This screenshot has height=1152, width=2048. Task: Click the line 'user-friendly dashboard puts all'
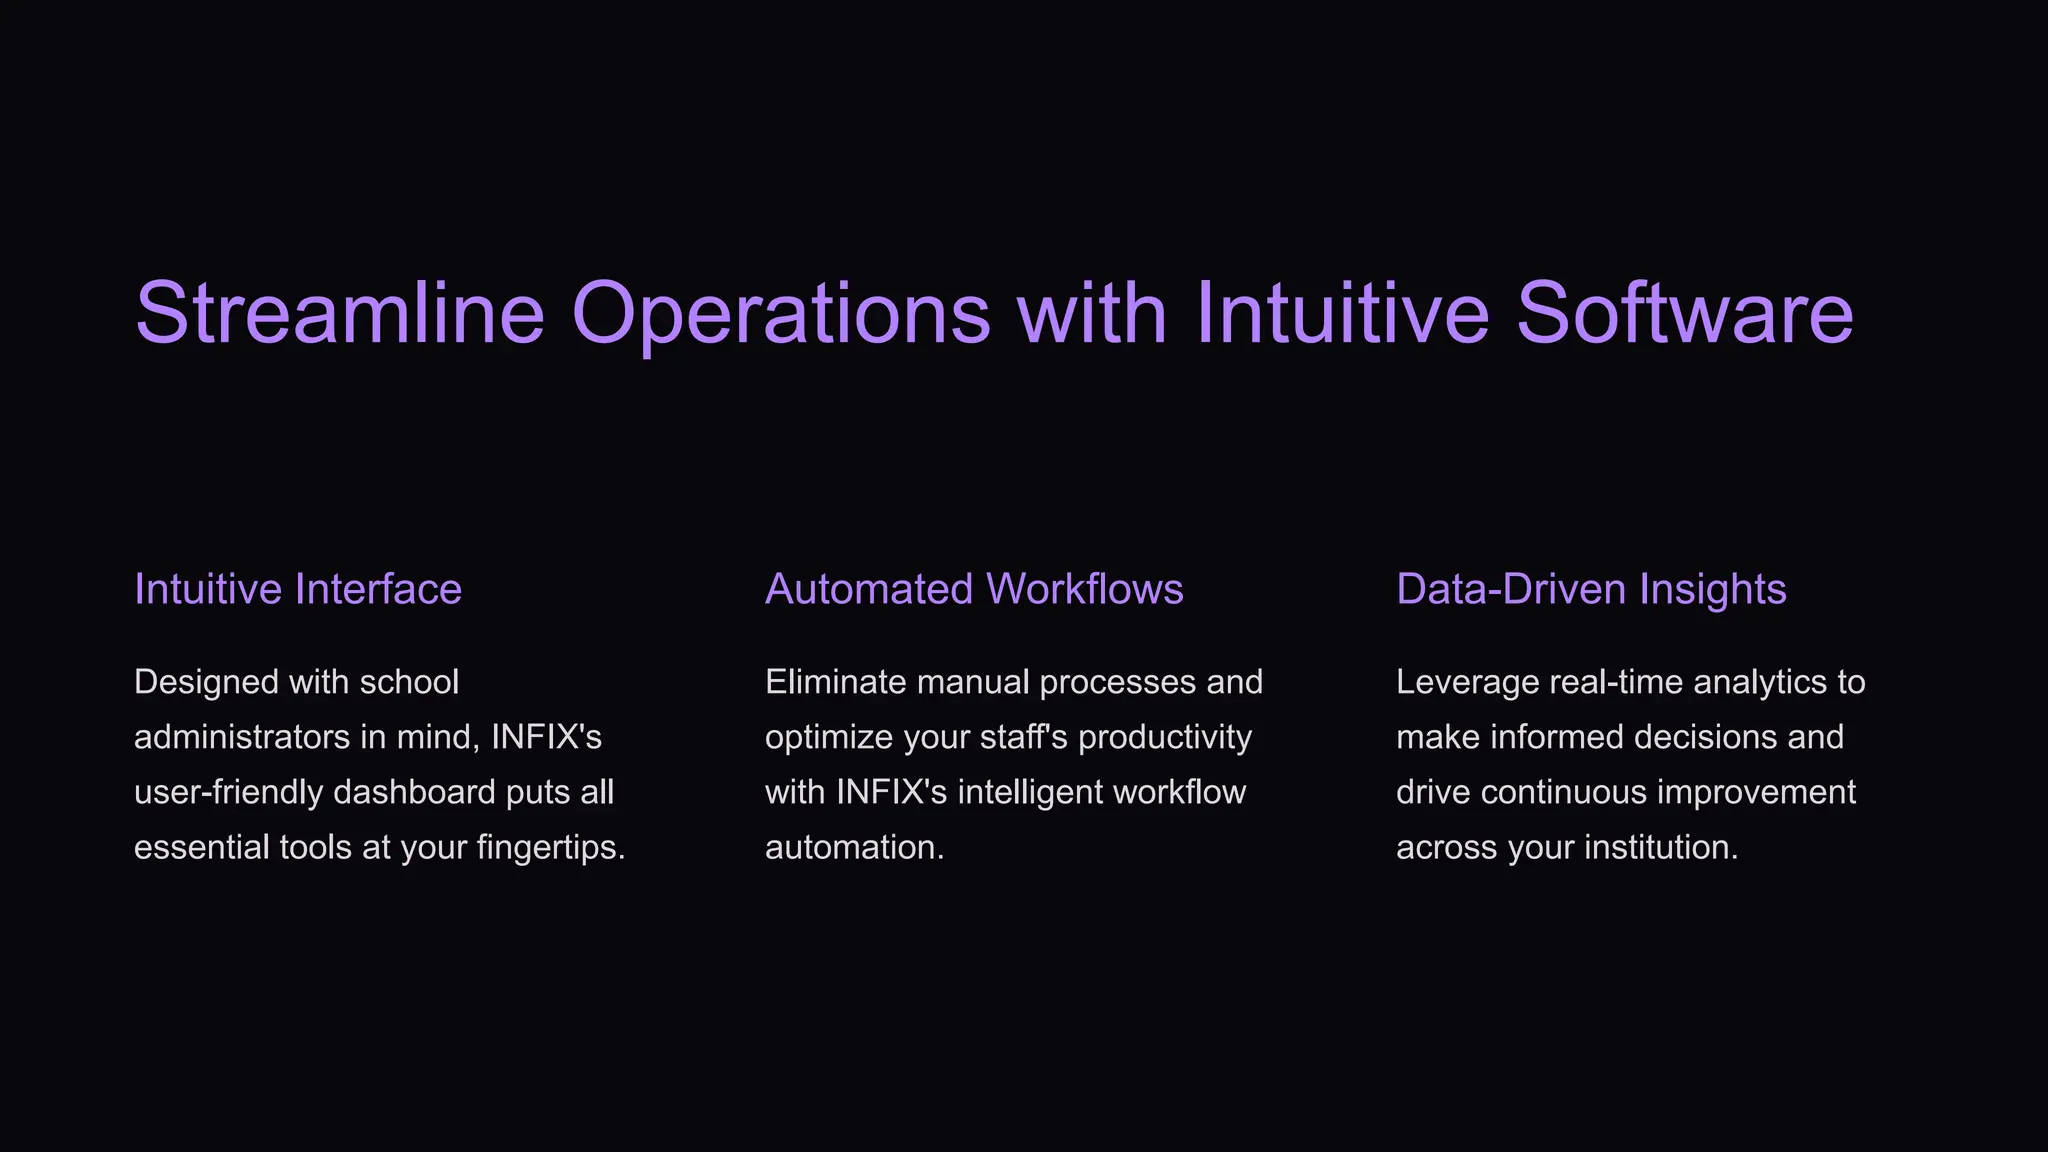tap(374, 792)
